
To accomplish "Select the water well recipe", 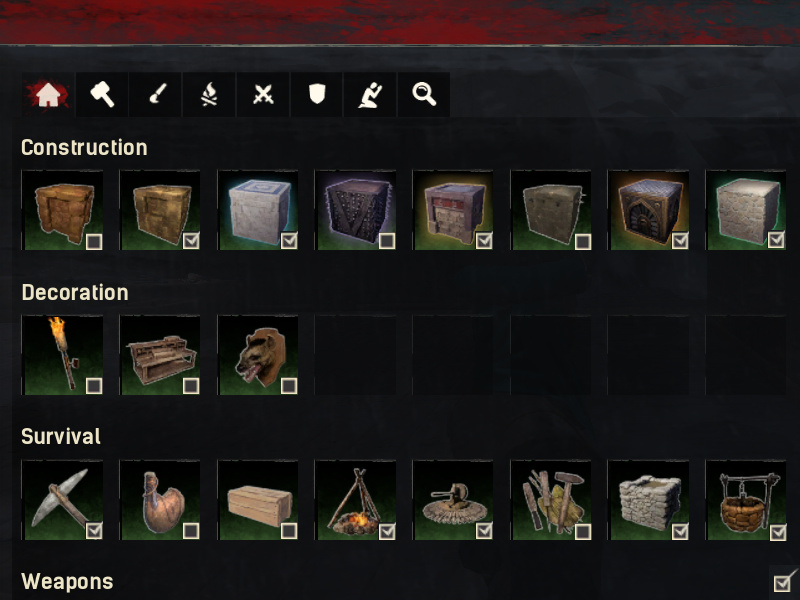I will [x=746, y=500].
